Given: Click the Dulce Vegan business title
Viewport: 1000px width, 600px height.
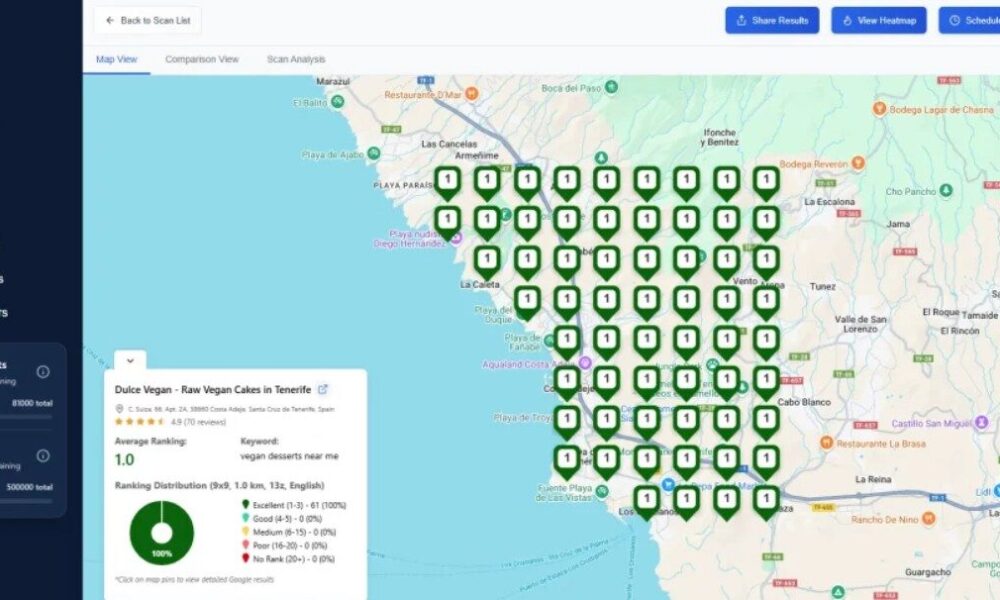Looking at the screenshot, I should point(213,390).
